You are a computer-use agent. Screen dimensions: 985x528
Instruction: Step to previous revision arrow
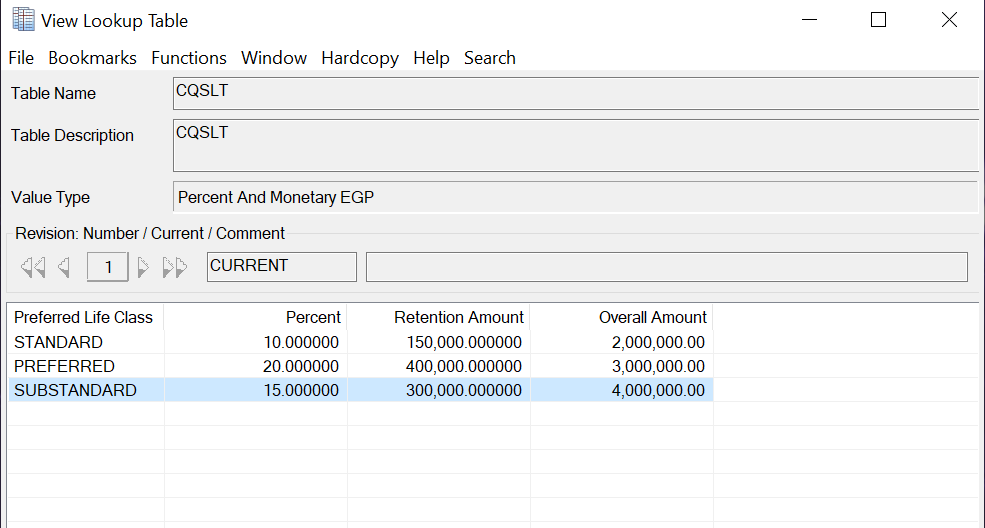coord(64,267)
